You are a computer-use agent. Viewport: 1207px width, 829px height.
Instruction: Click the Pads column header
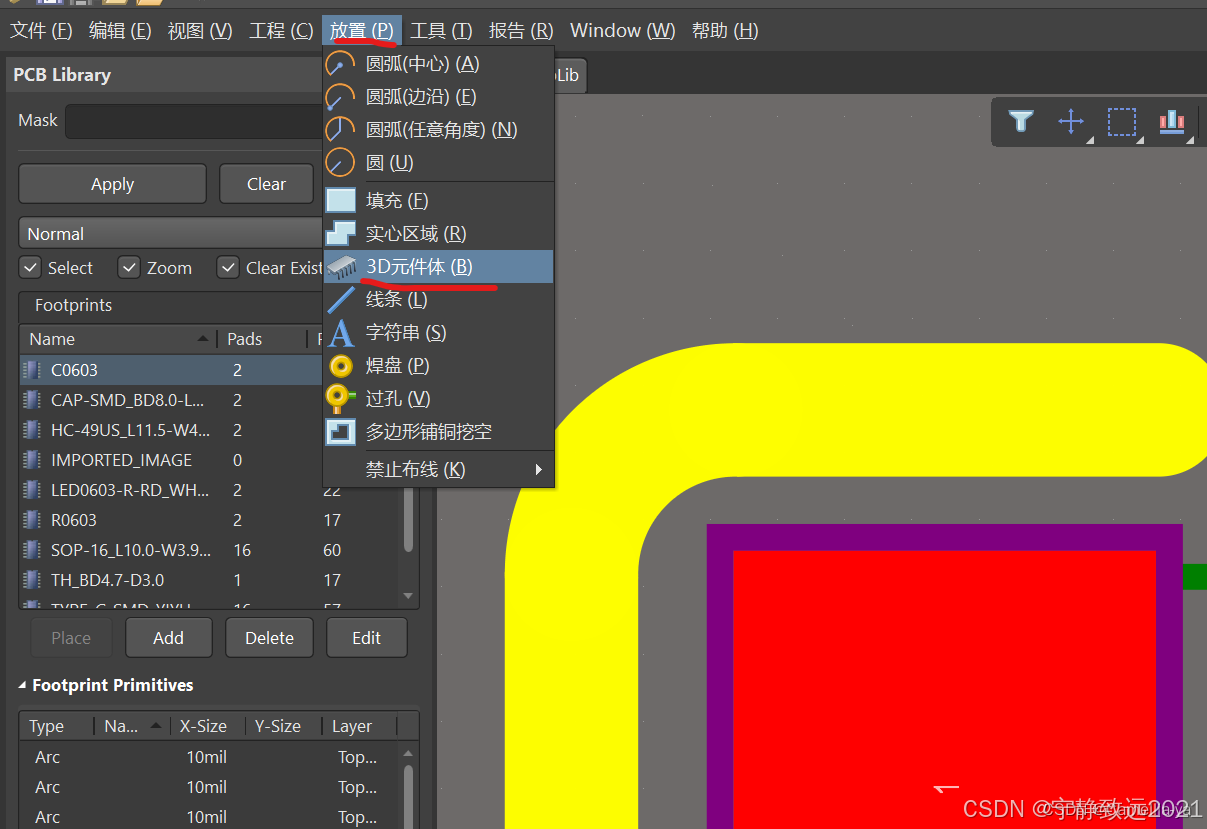[263, 339]
